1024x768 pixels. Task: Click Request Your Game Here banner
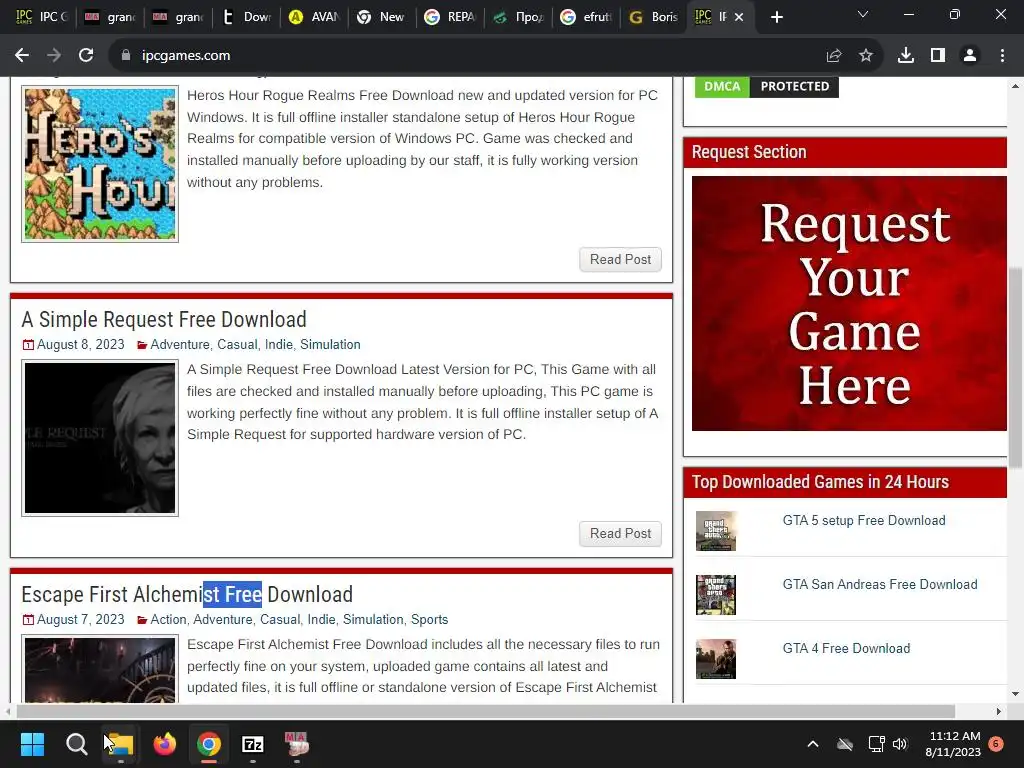(x=849, y=304)
